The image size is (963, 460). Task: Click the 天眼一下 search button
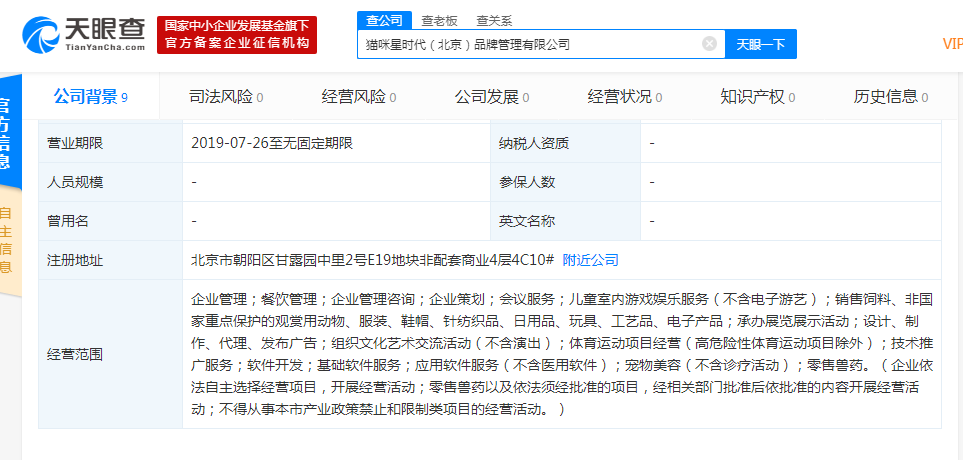(761, 44)
